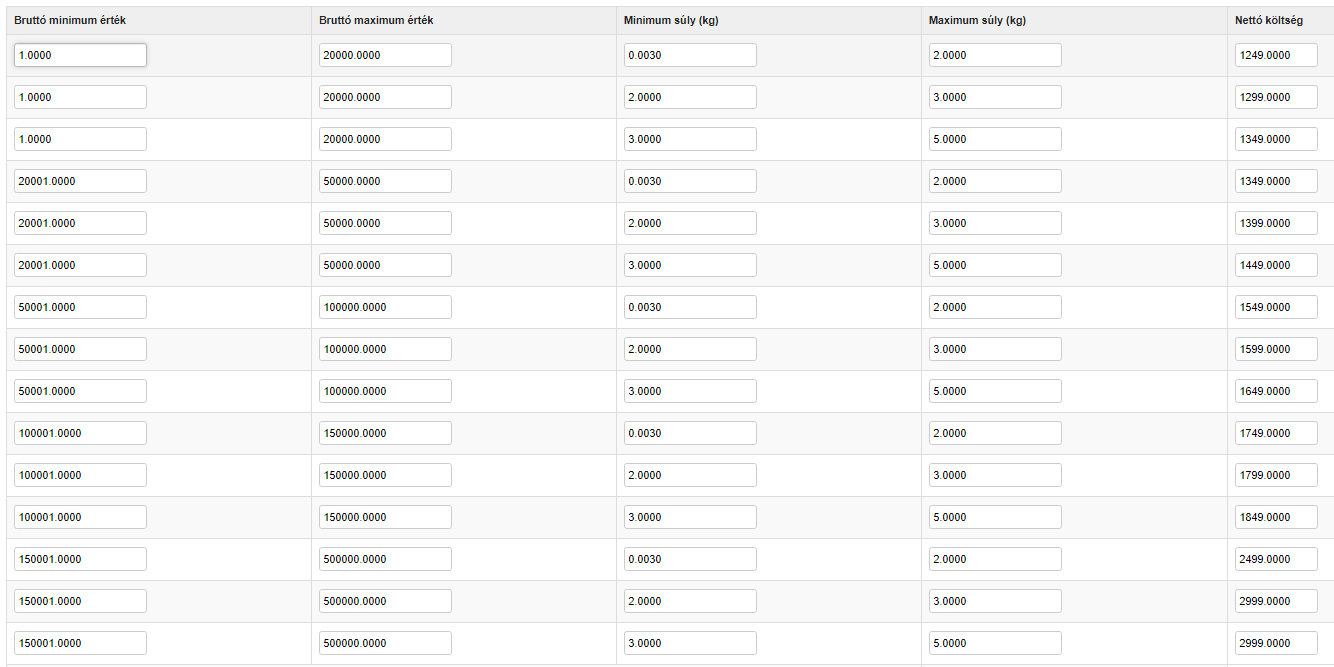Select the net cost field 1749.0000
The height and width of the screenshot is (667, 1334).
tap(1276, 433)
